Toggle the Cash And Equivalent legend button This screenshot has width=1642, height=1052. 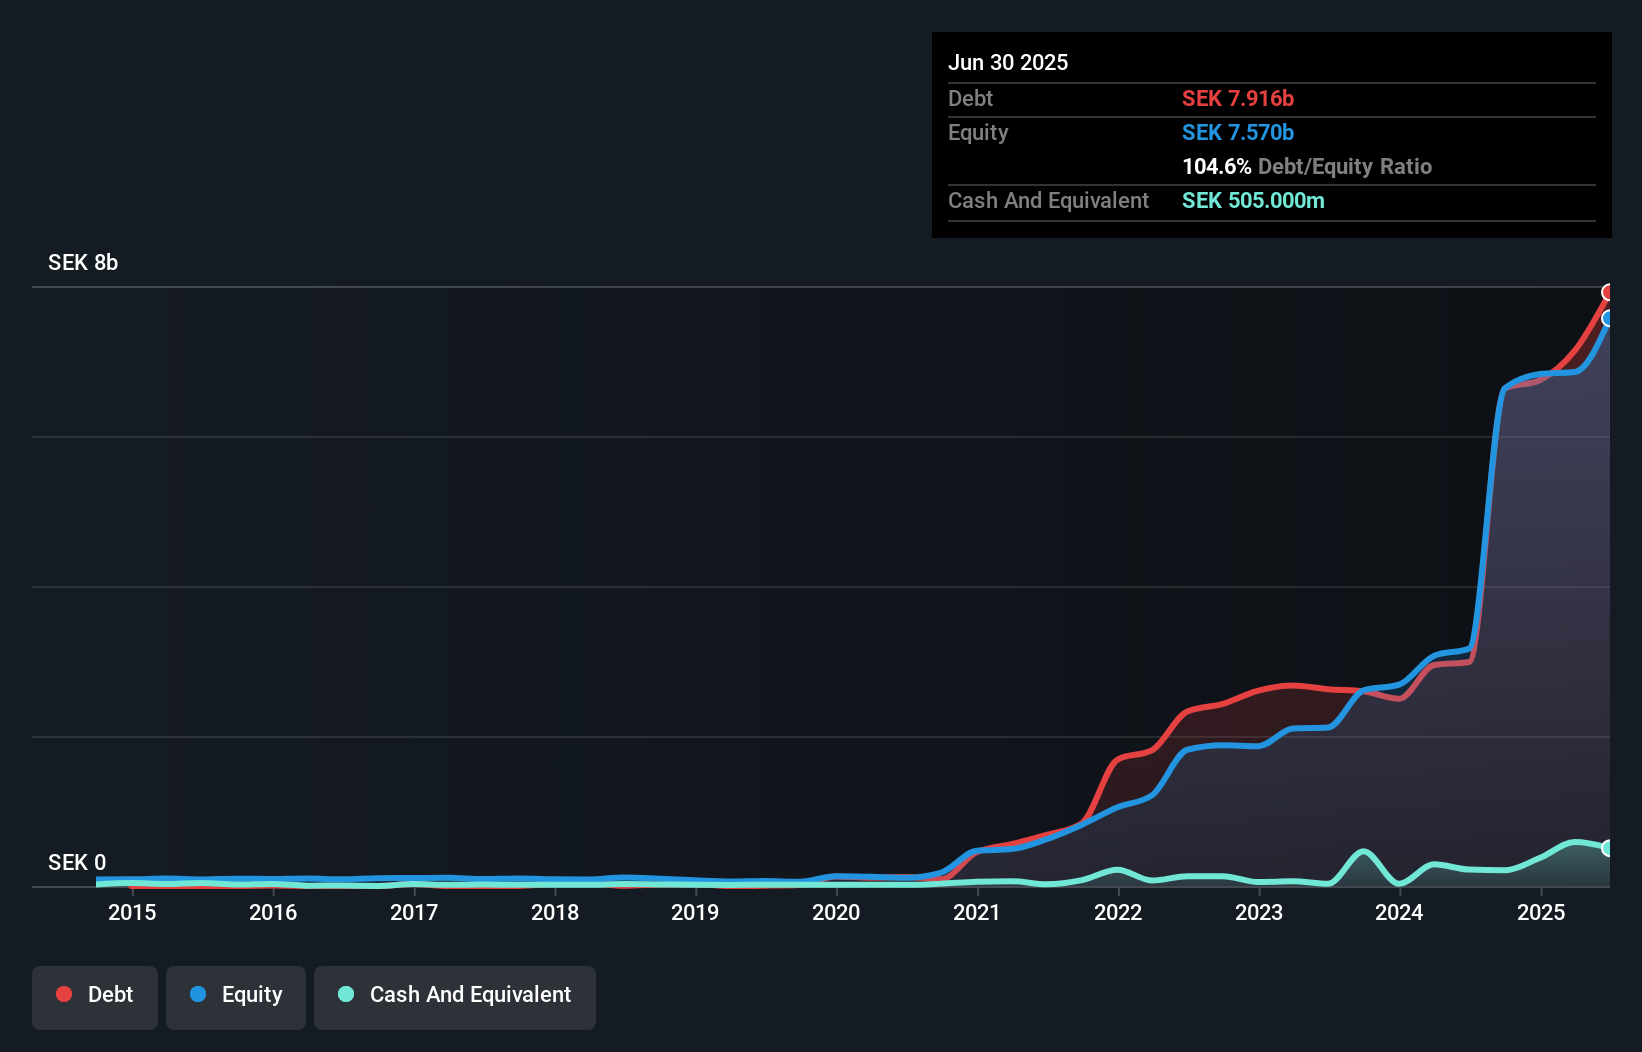tap(455, 997)
